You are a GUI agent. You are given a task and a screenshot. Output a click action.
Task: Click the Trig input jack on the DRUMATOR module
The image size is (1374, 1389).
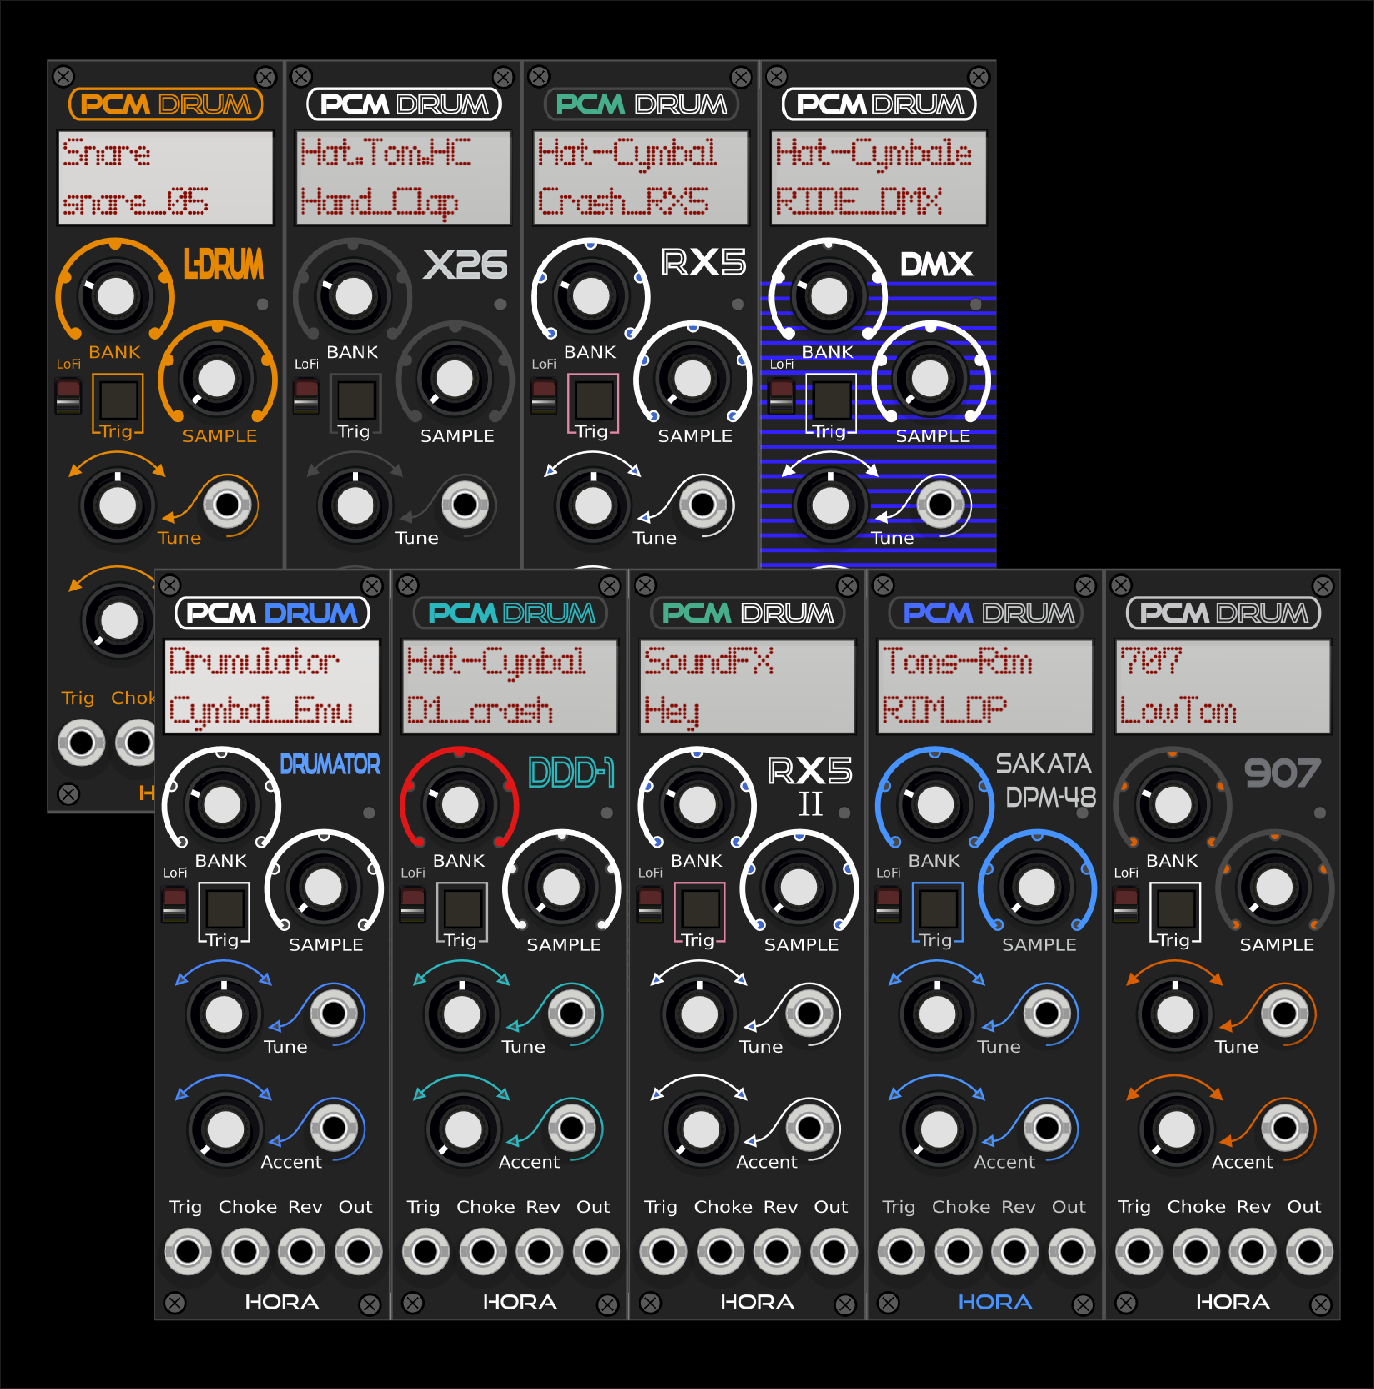[x=187, y=1251]
